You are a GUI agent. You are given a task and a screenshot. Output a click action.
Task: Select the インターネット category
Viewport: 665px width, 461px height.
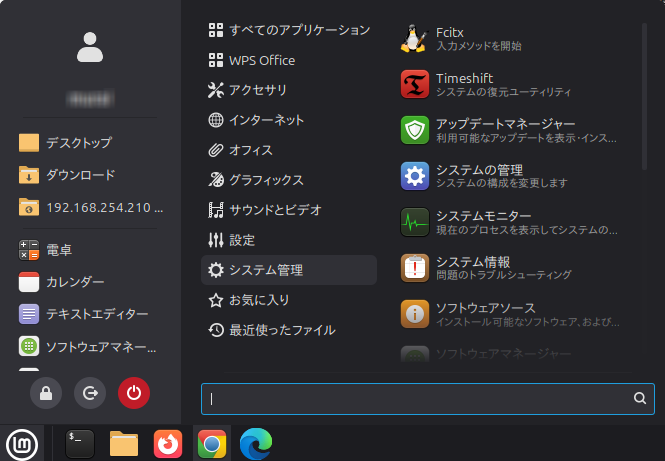pyautogui.click(x=266, y=120)
